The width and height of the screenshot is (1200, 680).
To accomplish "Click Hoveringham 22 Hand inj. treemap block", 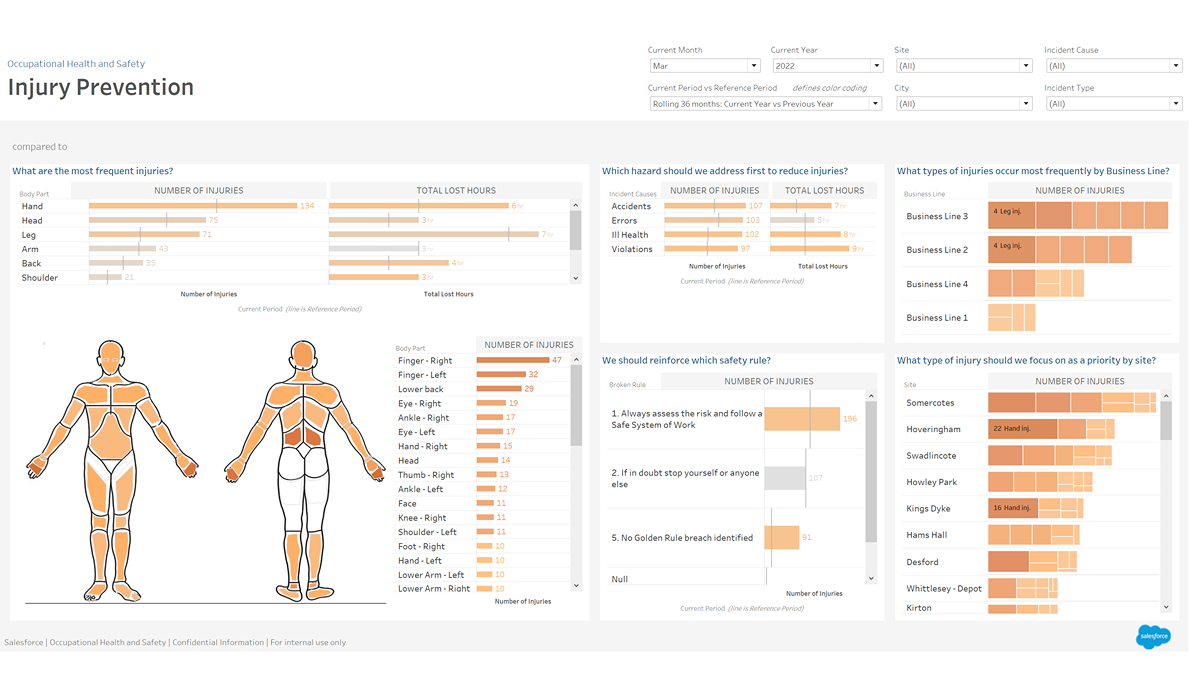I will point(1022,429).
